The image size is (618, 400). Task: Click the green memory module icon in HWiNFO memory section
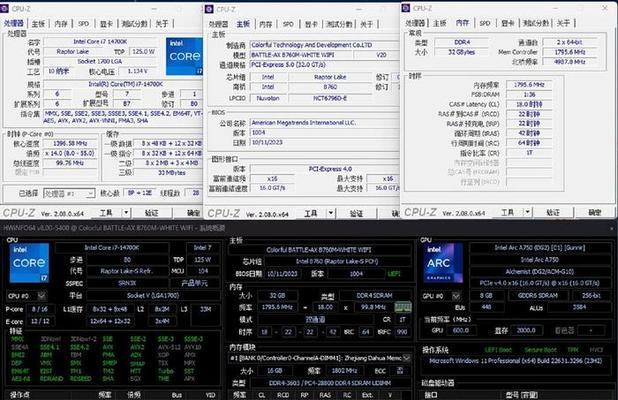(403, 307)
